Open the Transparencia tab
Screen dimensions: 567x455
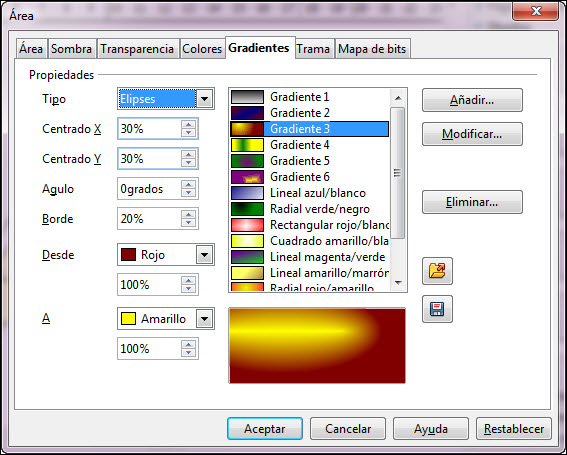point(137,49)
